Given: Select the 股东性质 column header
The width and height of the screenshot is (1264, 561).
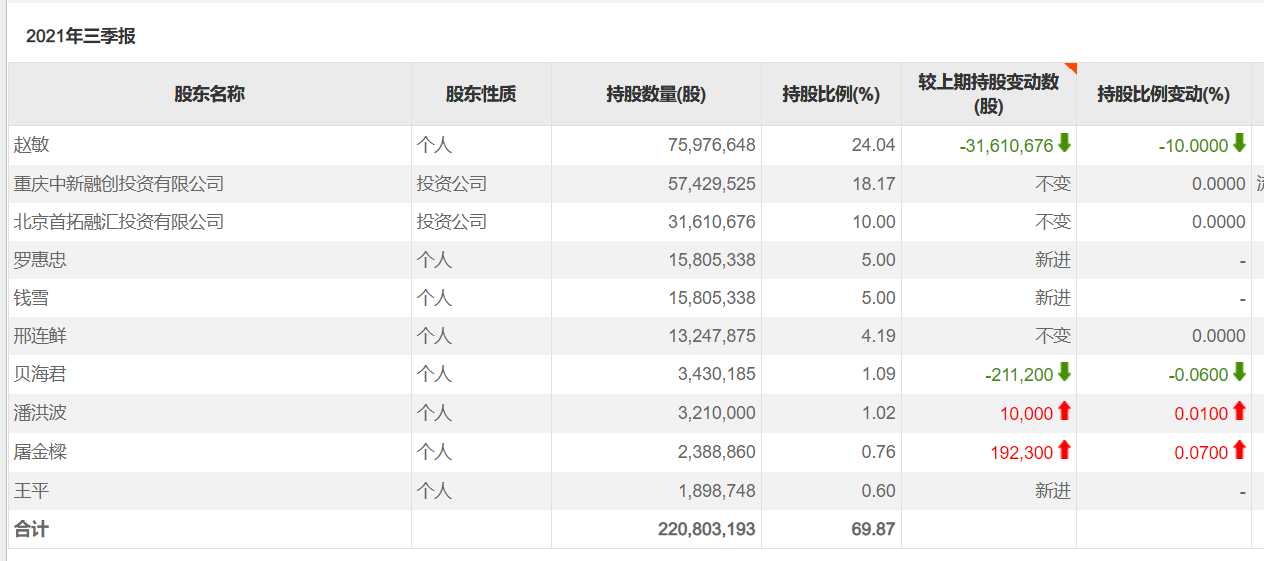Looking at the screenshot, I should point(481,94).
